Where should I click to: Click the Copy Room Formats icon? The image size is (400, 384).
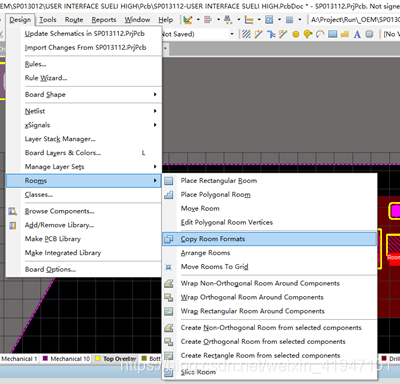pos(169,239)
